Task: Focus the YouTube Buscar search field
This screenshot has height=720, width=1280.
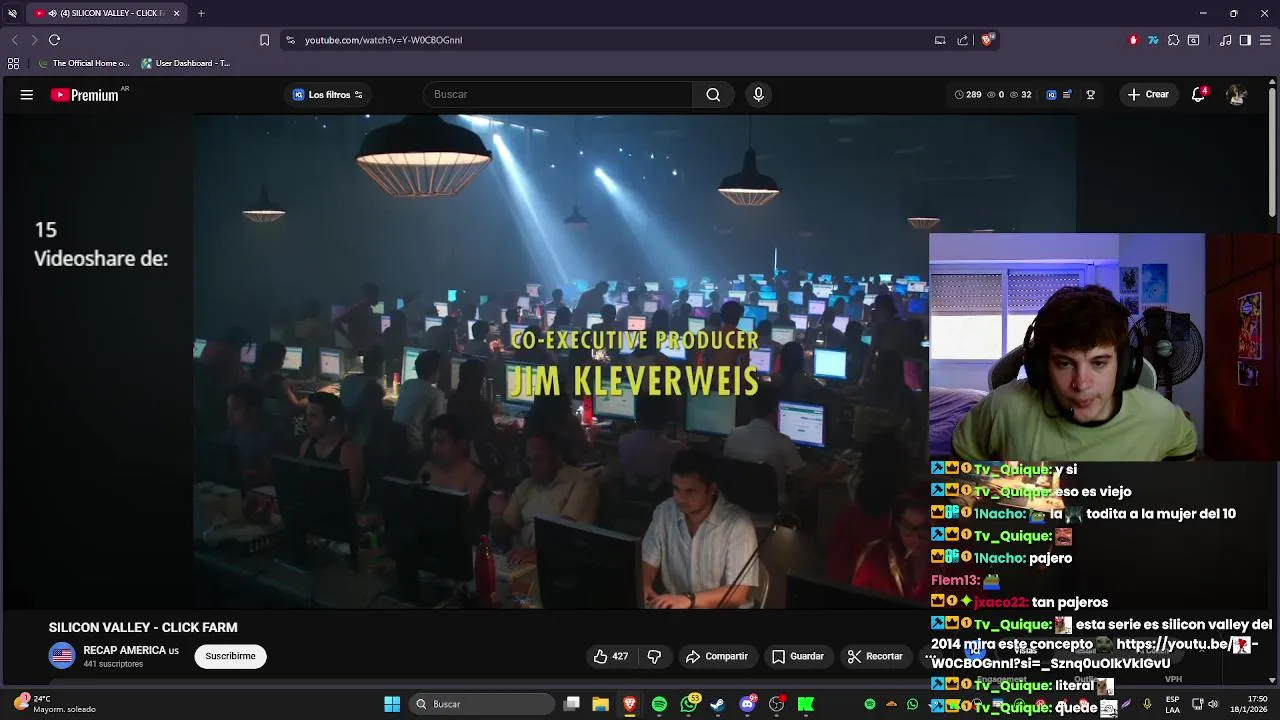Action: [558, 95]
